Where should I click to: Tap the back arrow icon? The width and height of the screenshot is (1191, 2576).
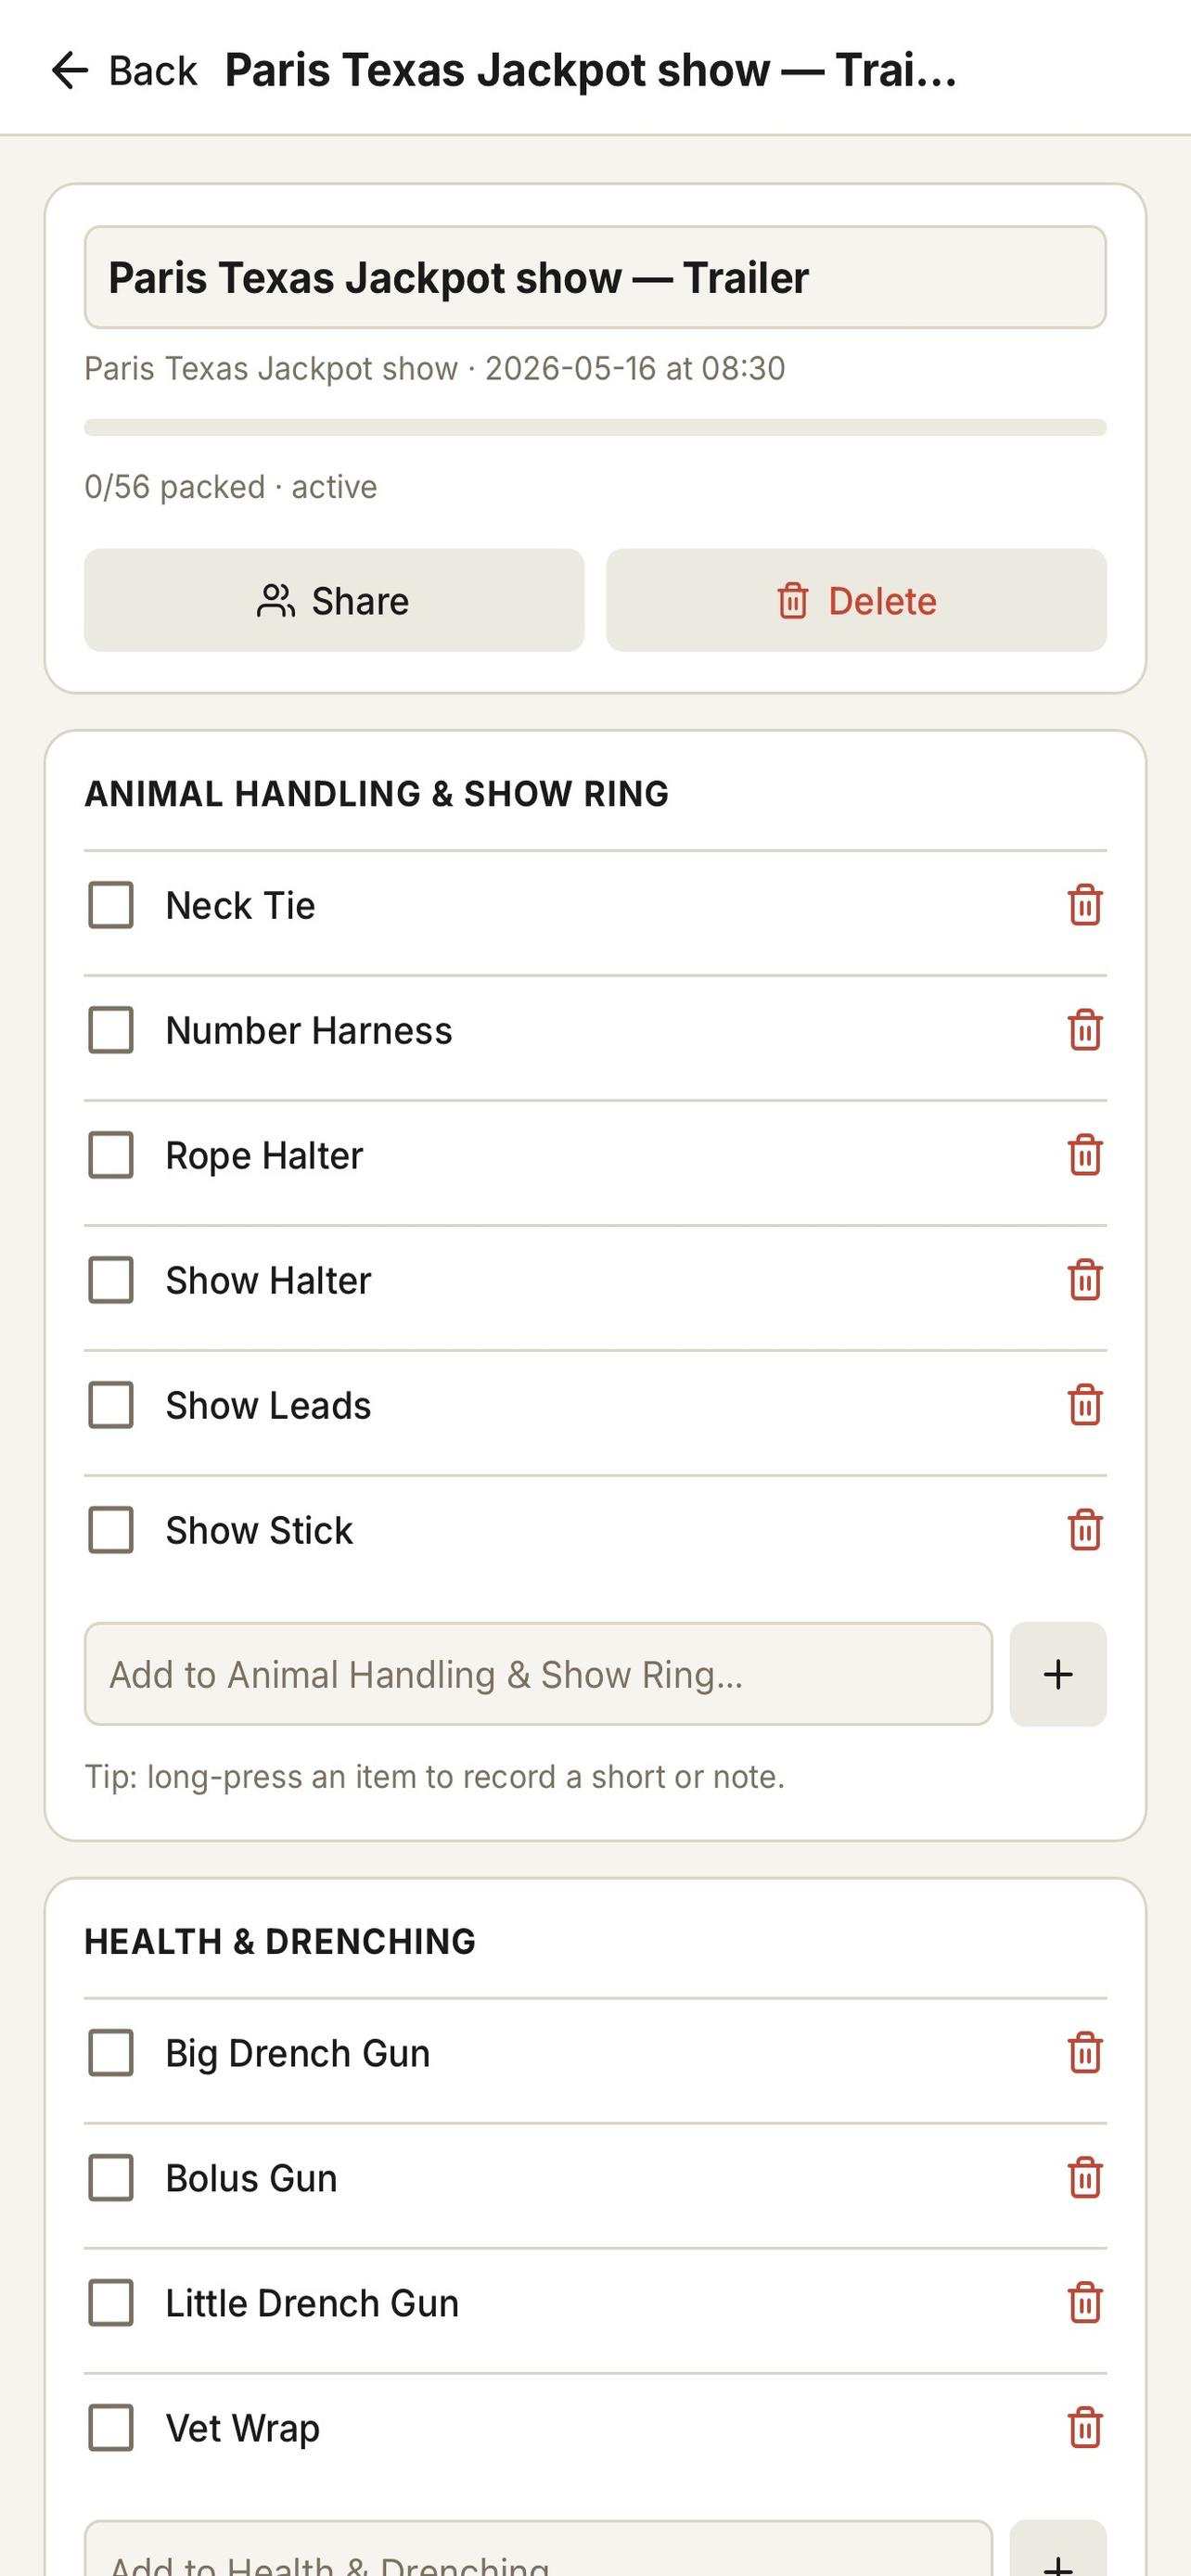pyautogui.click(x=70, y=71)
